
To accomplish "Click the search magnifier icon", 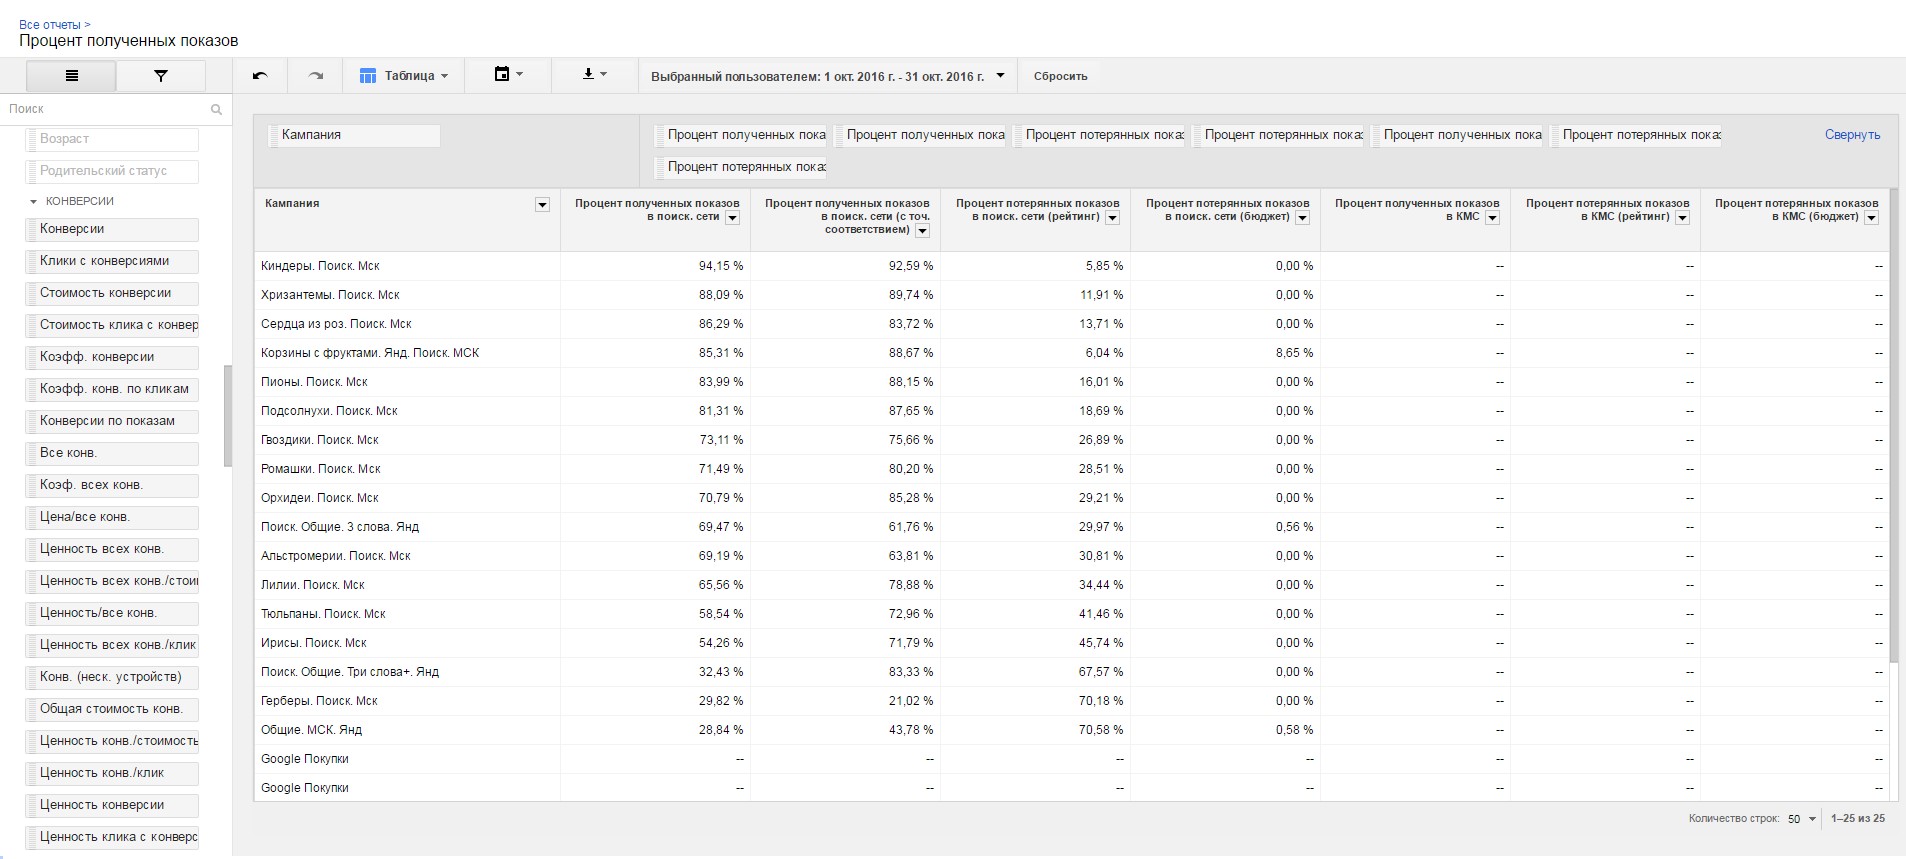I will (216, 109).
